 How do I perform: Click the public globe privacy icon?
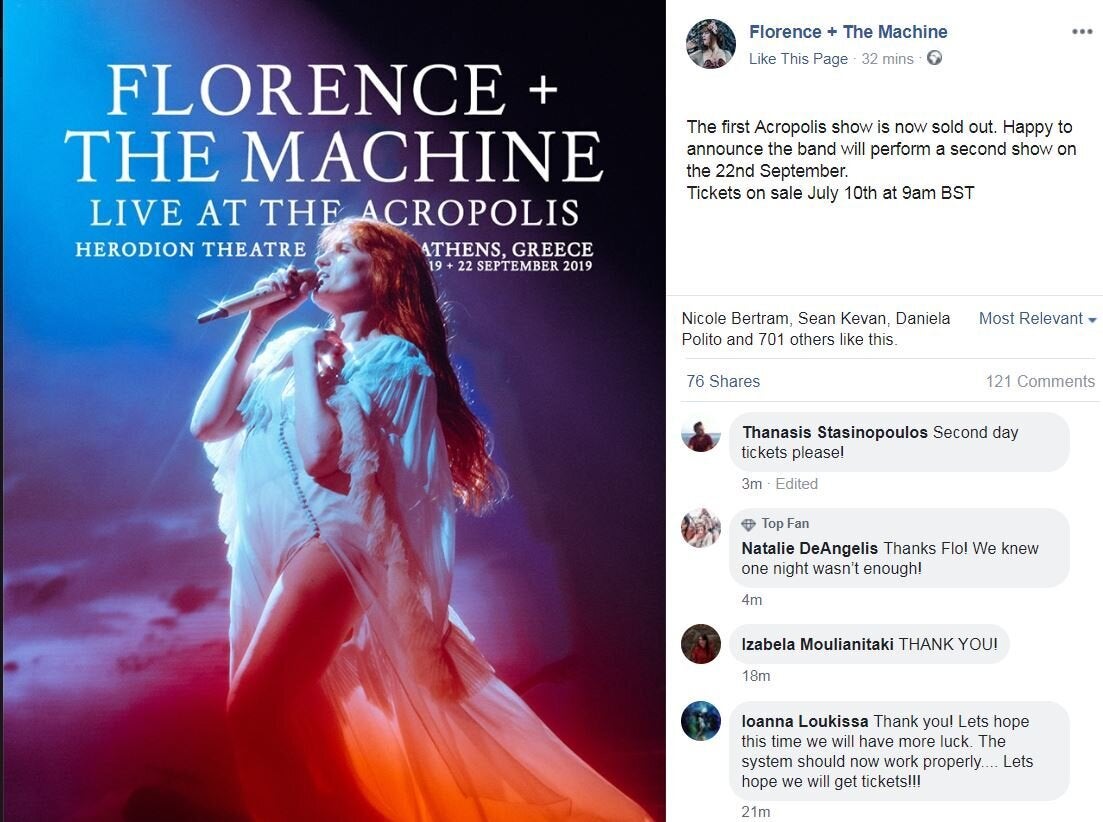click(x=934, y=58)
